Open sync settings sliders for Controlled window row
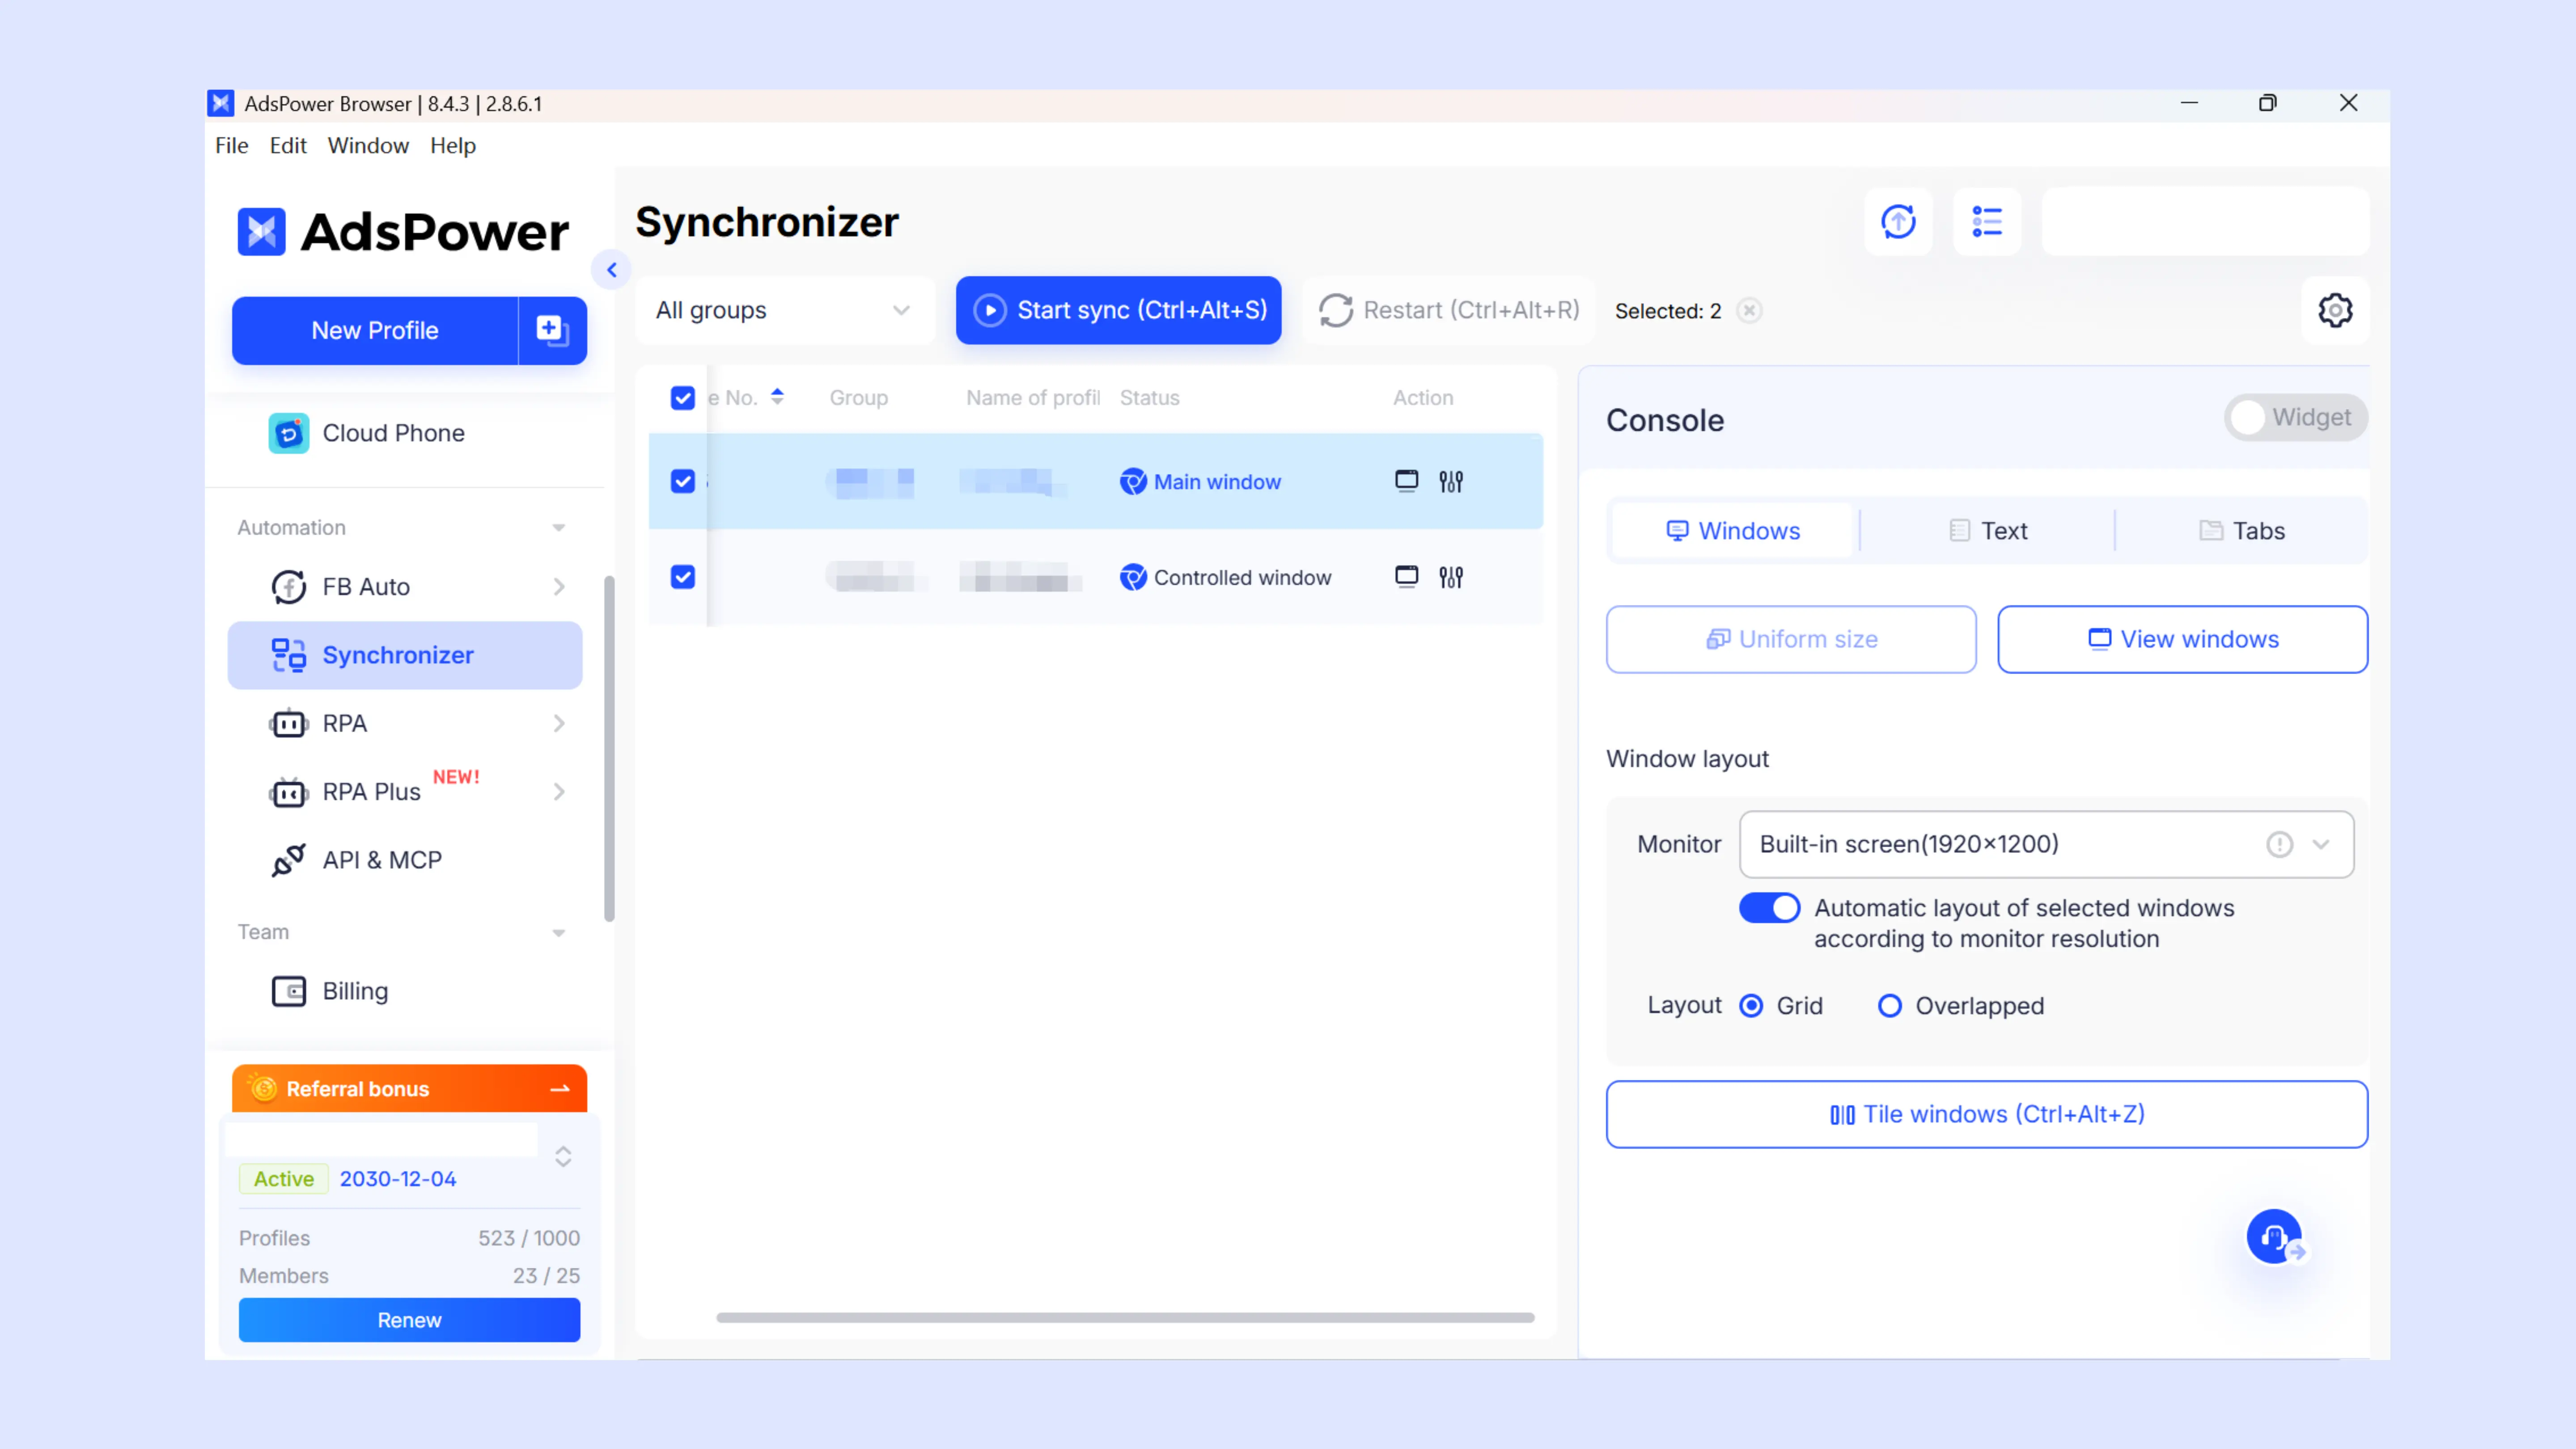Viewport: 2576px width, 1449px height. (1451, 577)
